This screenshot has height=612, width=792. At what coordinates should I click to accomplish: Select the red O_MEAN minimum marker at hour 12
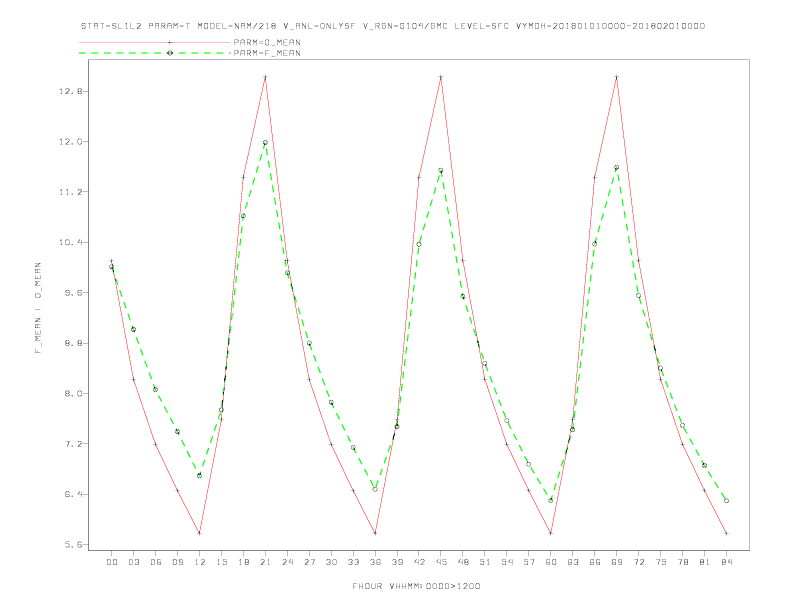[200, 533]
